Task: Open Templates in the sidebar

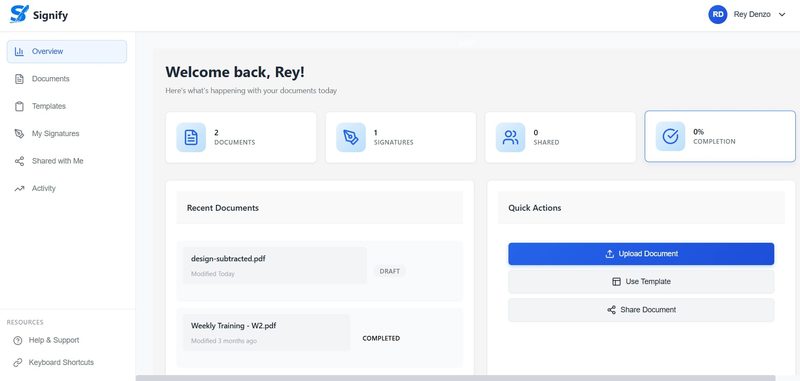Action: pyautogui.click(x=67, y=107)
